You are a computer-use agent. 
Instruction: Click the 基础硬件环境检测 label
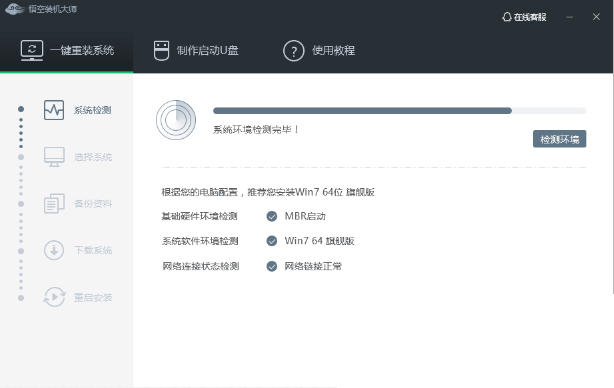(199, 216)
